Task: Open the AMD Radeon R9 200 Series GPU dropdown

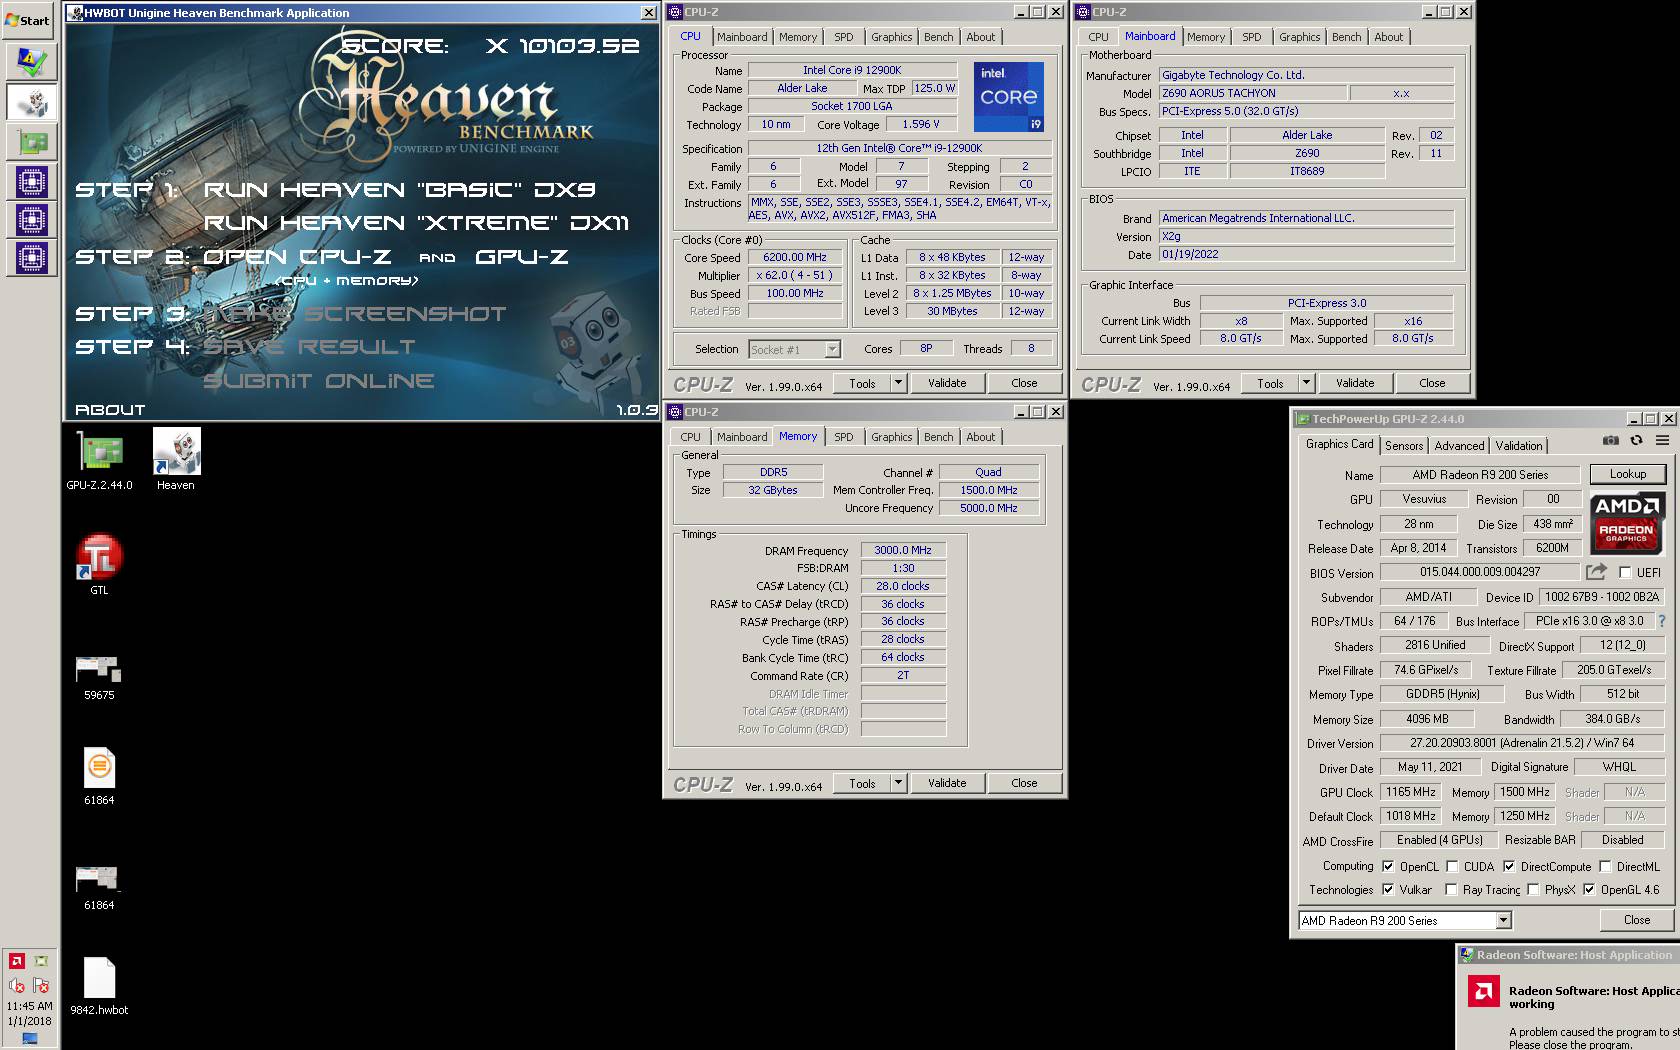Action: tap(1502, 920)
